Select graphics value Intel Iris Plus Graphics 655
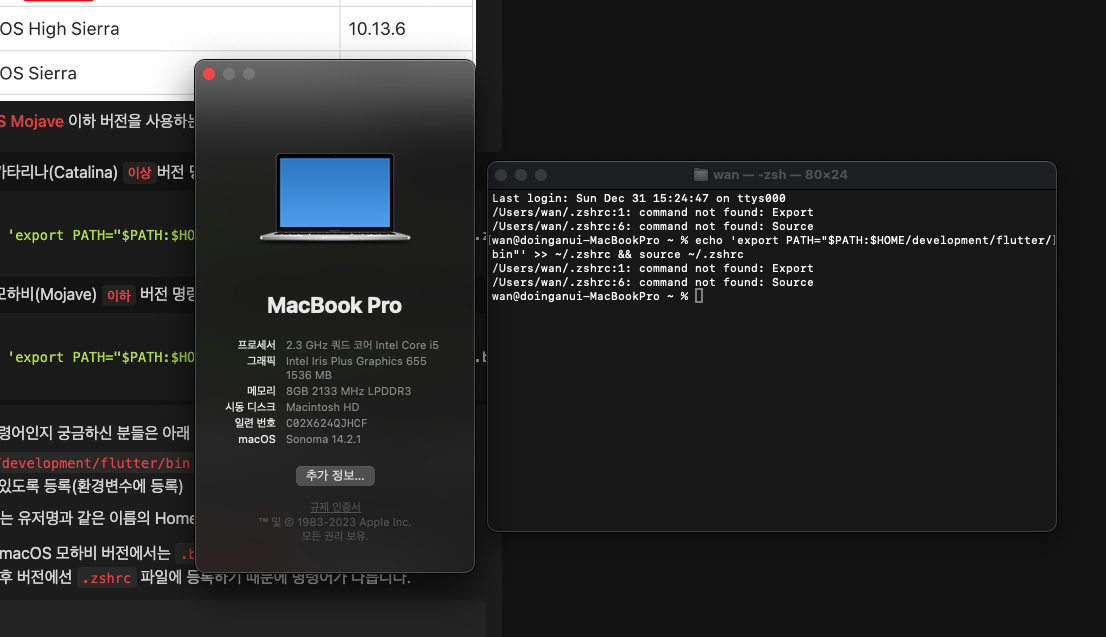Screen dimensions: 1106x637 (356, 361)
